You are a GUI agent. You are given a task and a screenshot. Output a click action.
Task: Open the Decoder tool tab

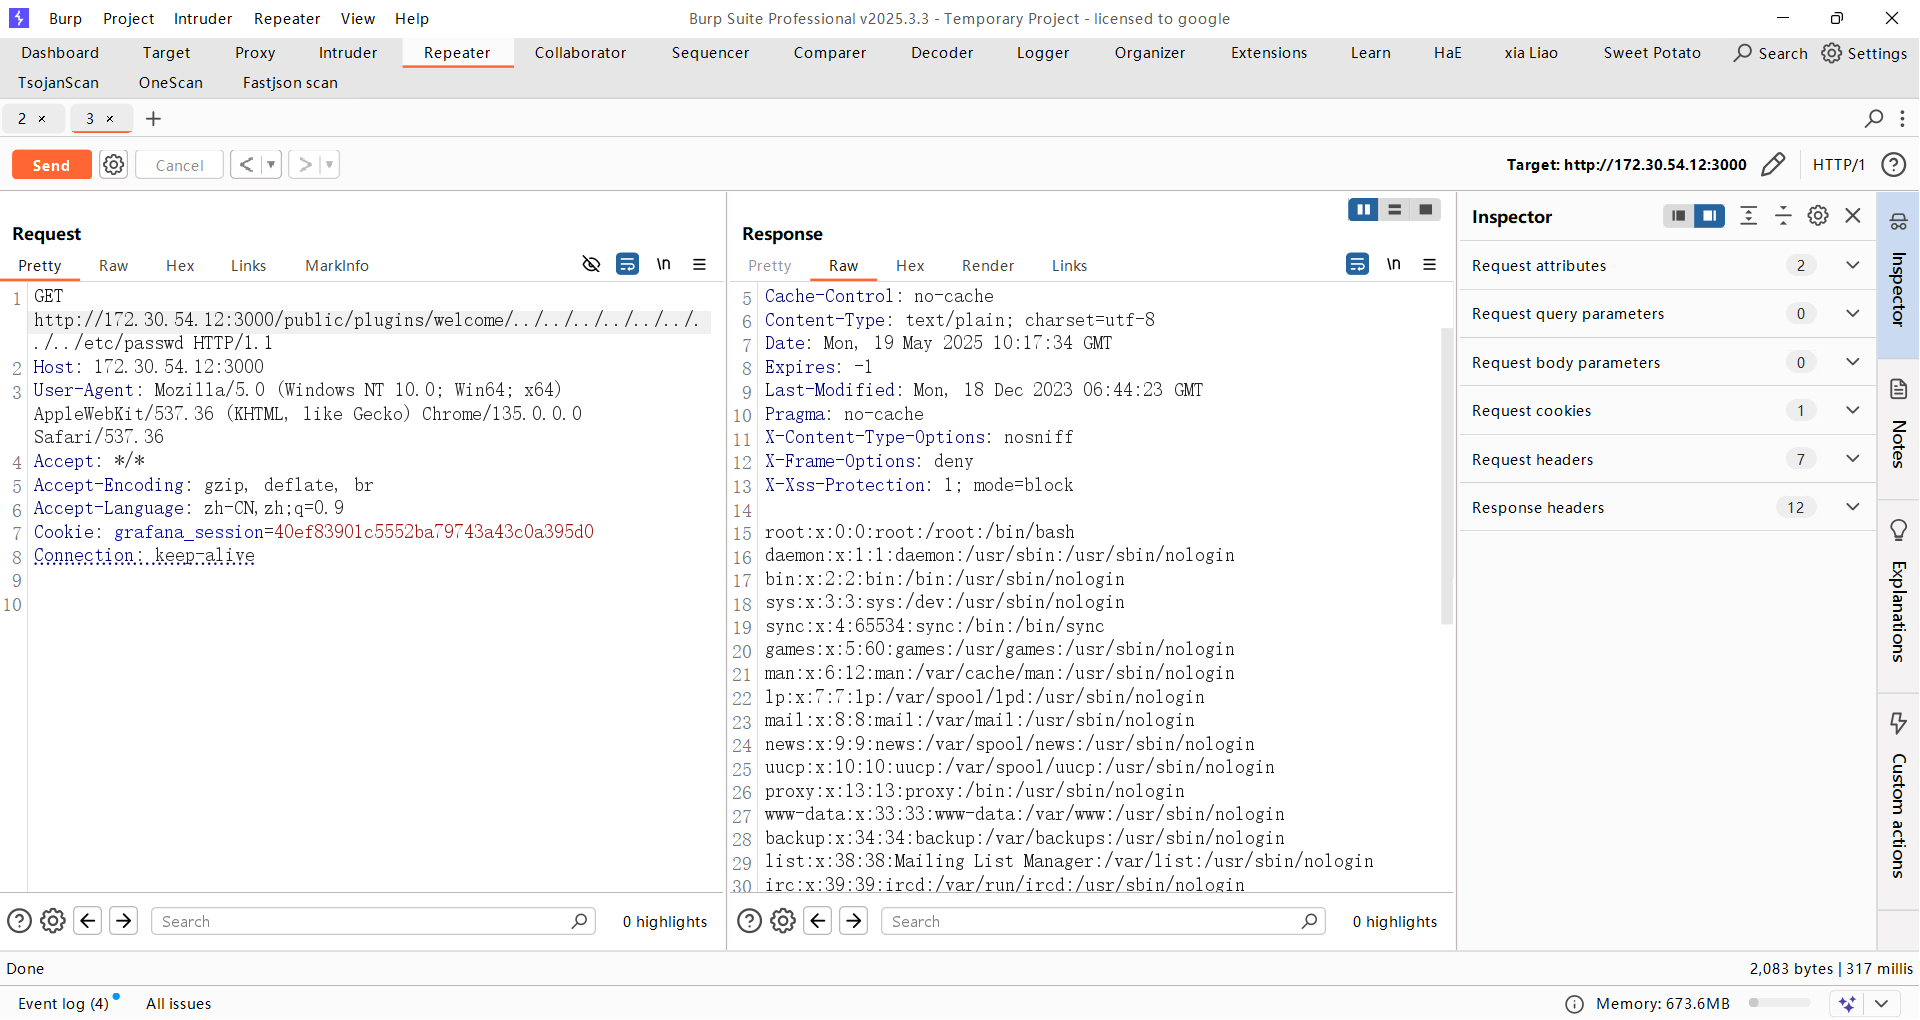[942, 52]
